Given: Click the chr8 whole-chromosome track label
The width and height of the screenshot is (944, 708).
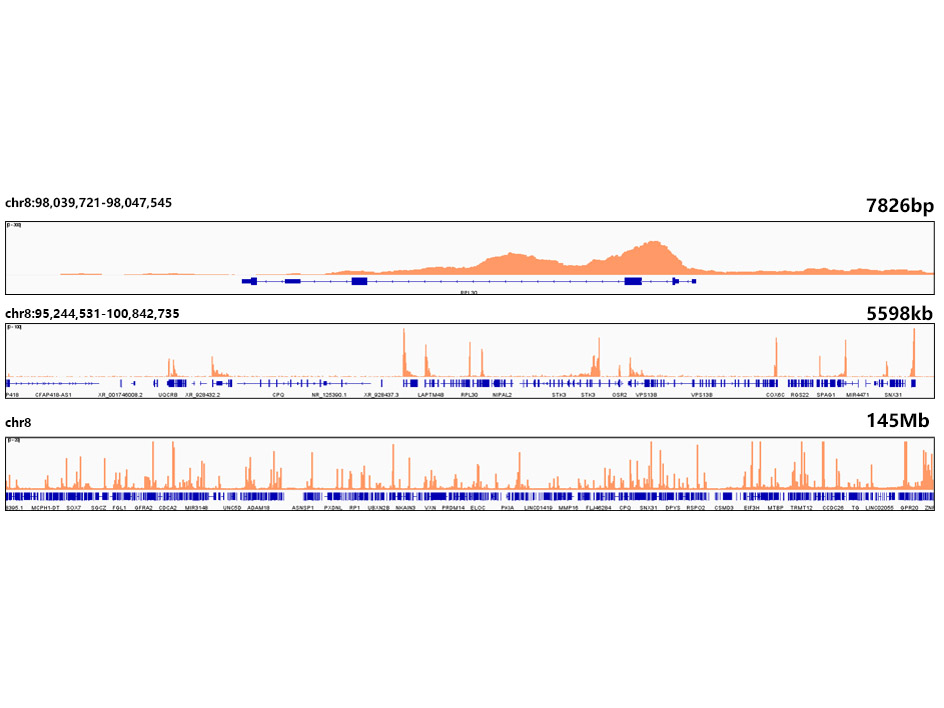Looking at the screenshot, I should (18, 423).
